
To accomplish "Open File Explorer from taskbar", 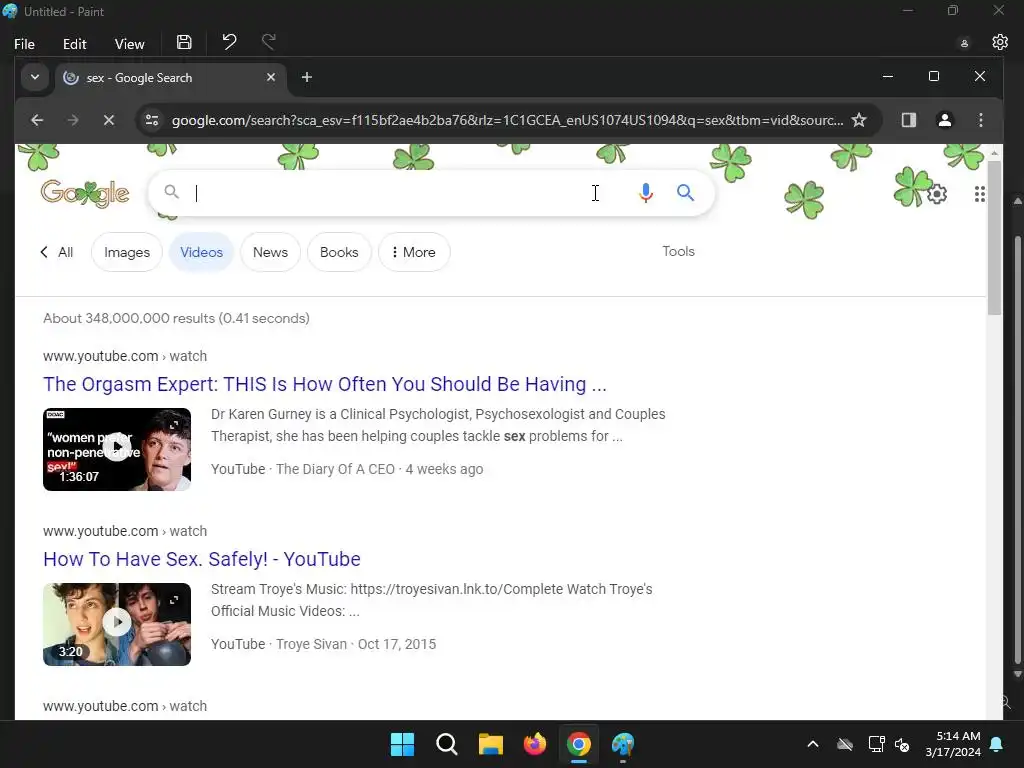I will pos(490,744).
